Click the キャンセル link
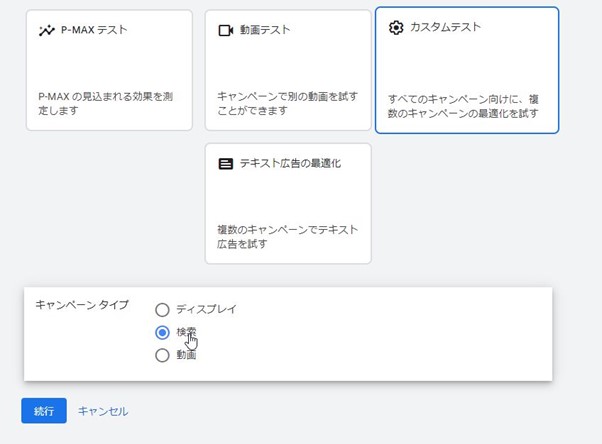The width and height of the screenshot is (602, 444). point(103,411)
